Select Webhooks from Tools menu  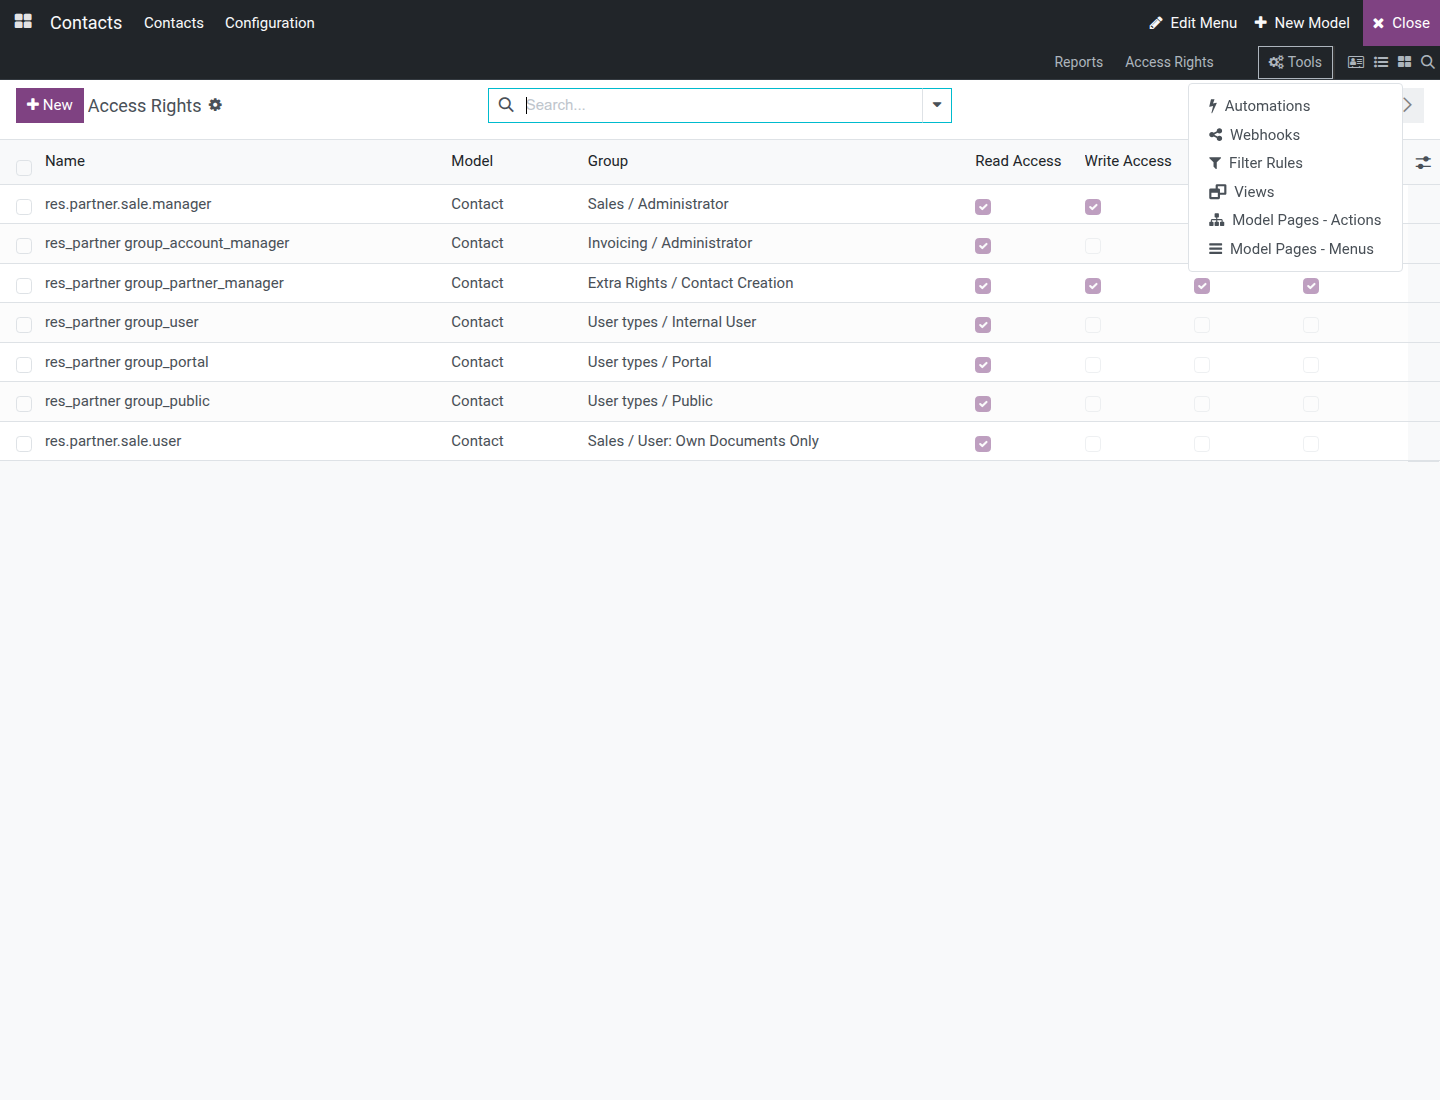1295,135
